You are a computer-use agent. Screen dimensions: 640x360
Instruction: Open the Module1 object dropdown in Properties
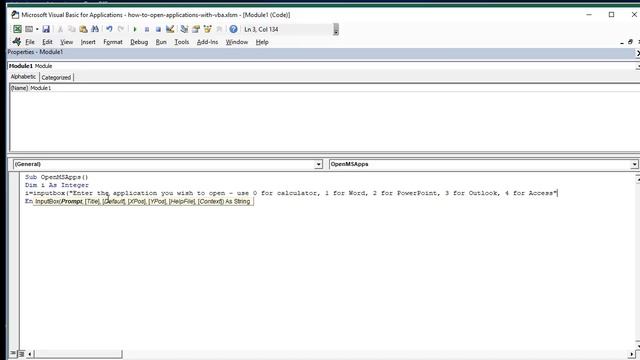click(x=637, y=66)
